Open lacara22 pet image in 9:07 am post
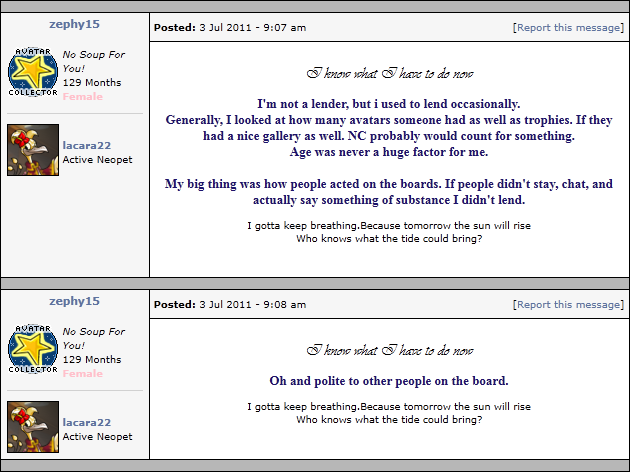 [x=33, y=150]
